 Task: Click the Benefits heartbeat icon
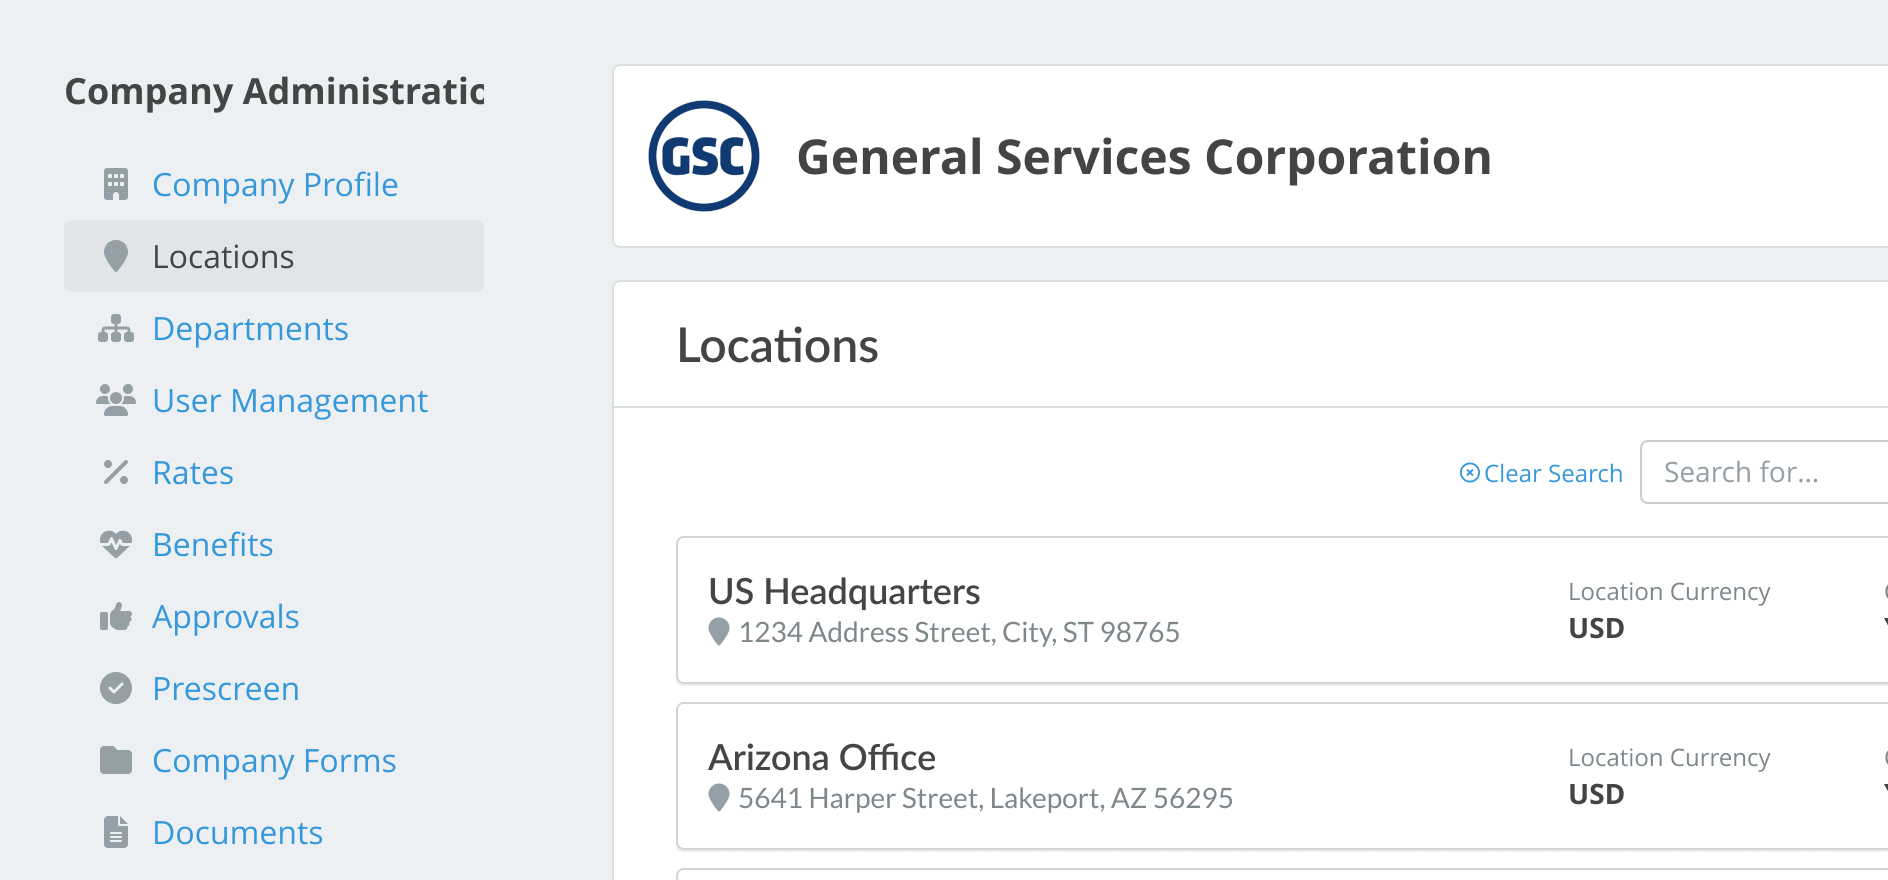coord(116,544)
